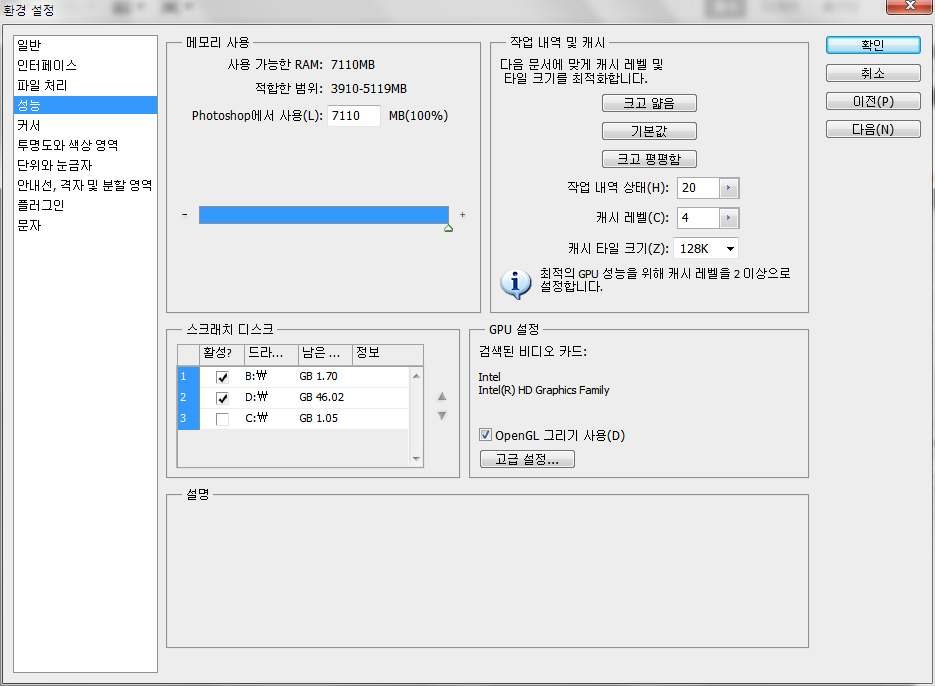Click the blue memory usage bar

[324, 215]
